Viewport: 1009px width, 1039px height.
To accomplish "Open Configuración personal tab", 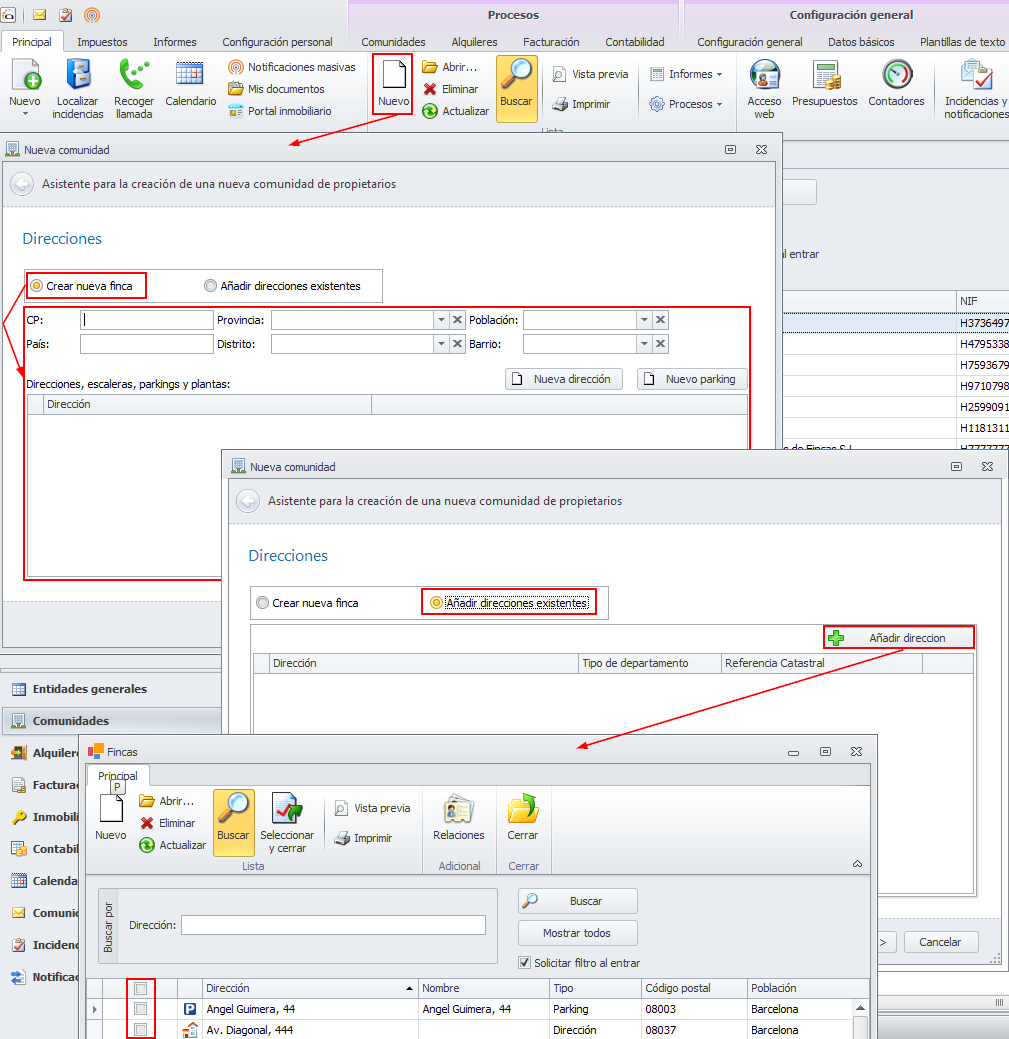I will coord(277,42).
